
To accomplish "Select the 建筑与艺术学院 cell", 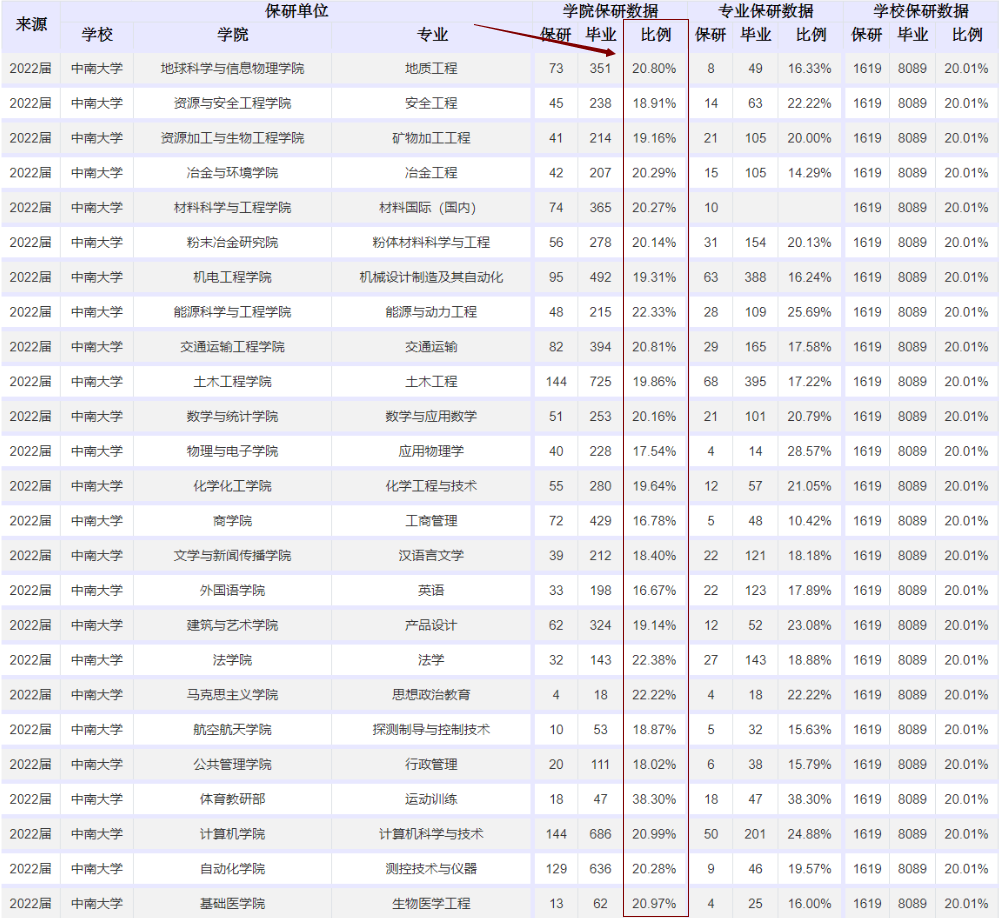I will tap(233, 625).
